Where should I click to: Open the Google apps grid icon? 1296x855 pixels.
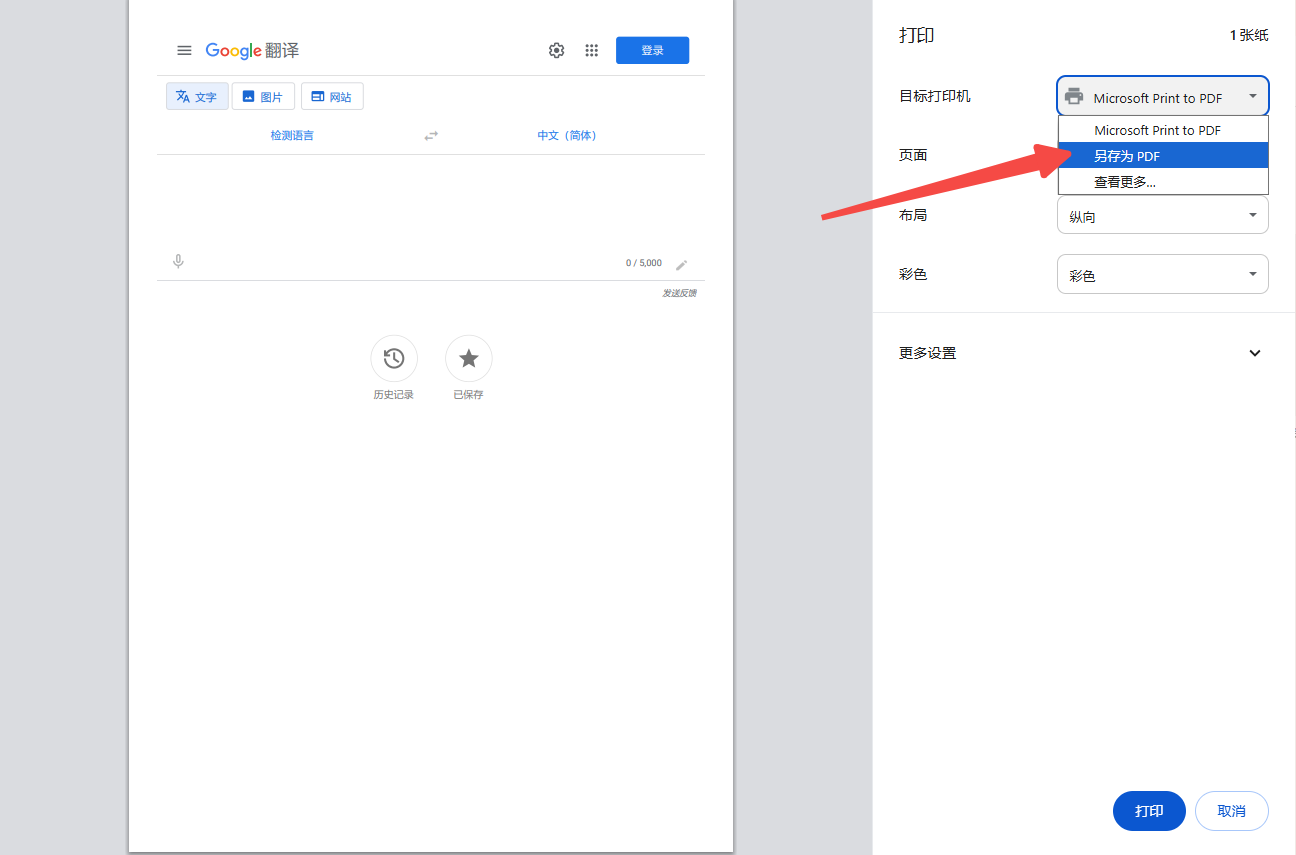tap(591, 50)
